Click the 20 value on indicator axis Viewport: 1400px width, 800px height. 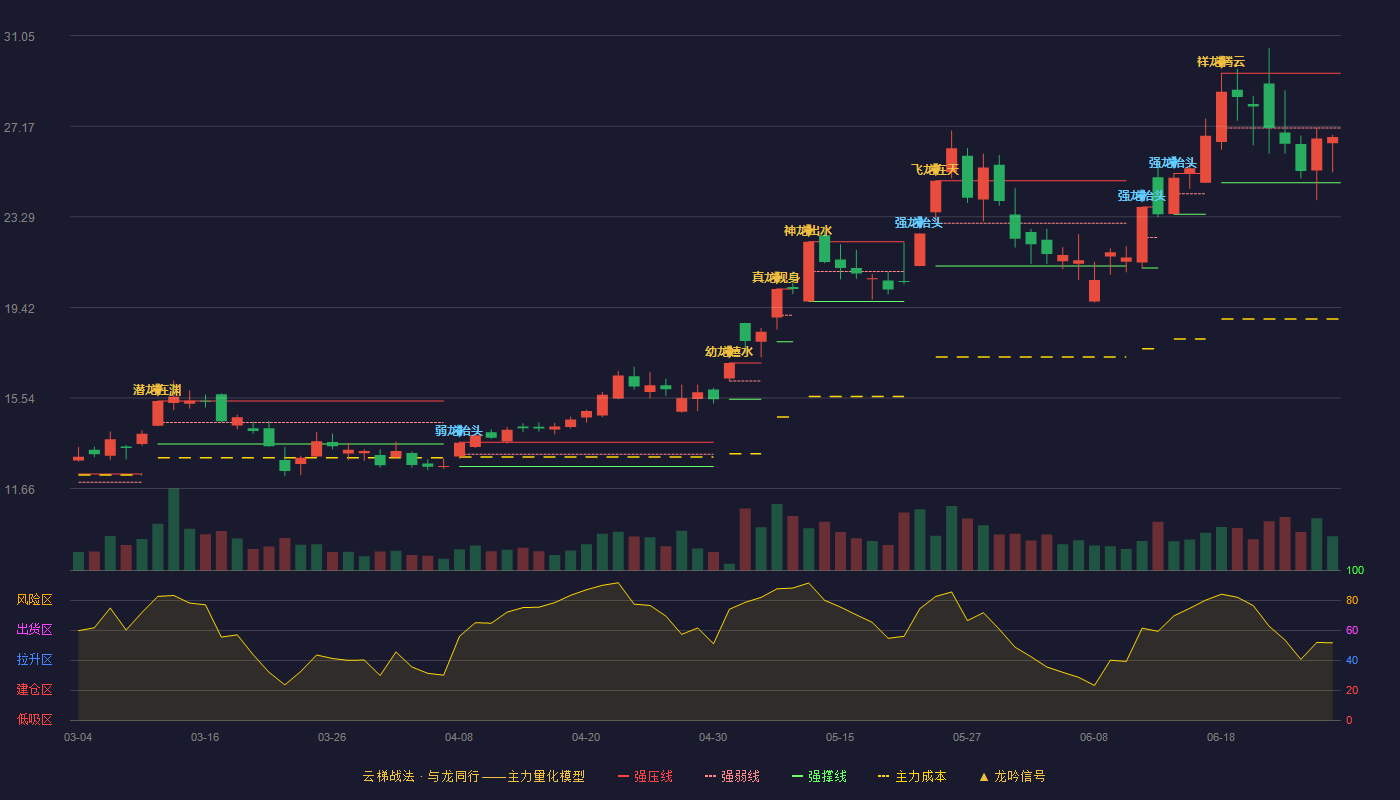(x=1352, y=691)
